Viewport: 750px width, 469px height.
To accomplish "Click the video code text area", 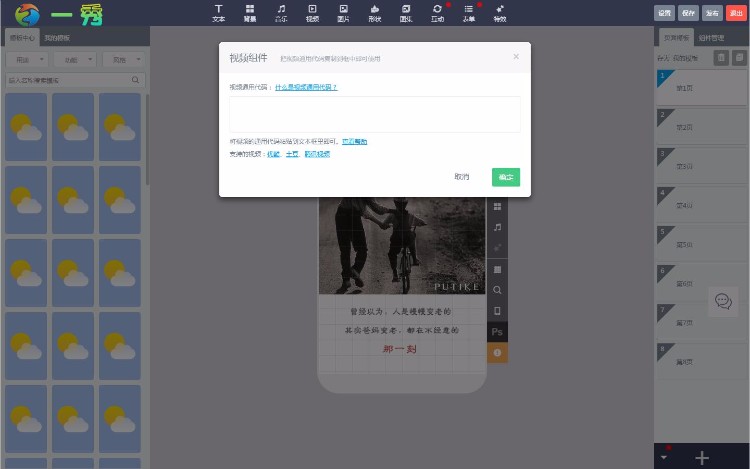I will pyautogui.click(x=375, y=114).
